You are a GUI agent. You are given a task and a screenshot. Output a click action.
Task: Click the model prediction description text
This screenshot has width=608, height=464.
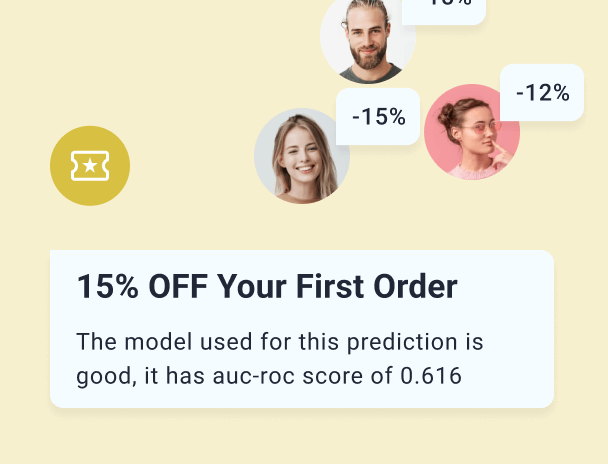[280, 359]
